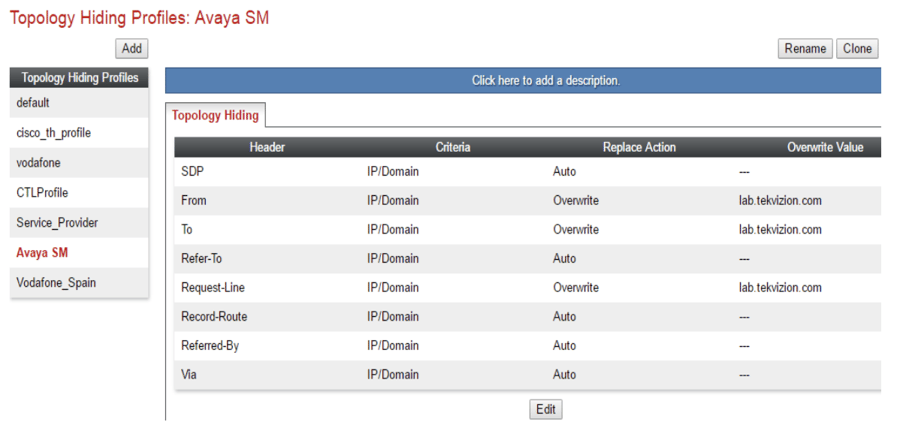Click the Referred-By header cell

click(x=210, y=346)
